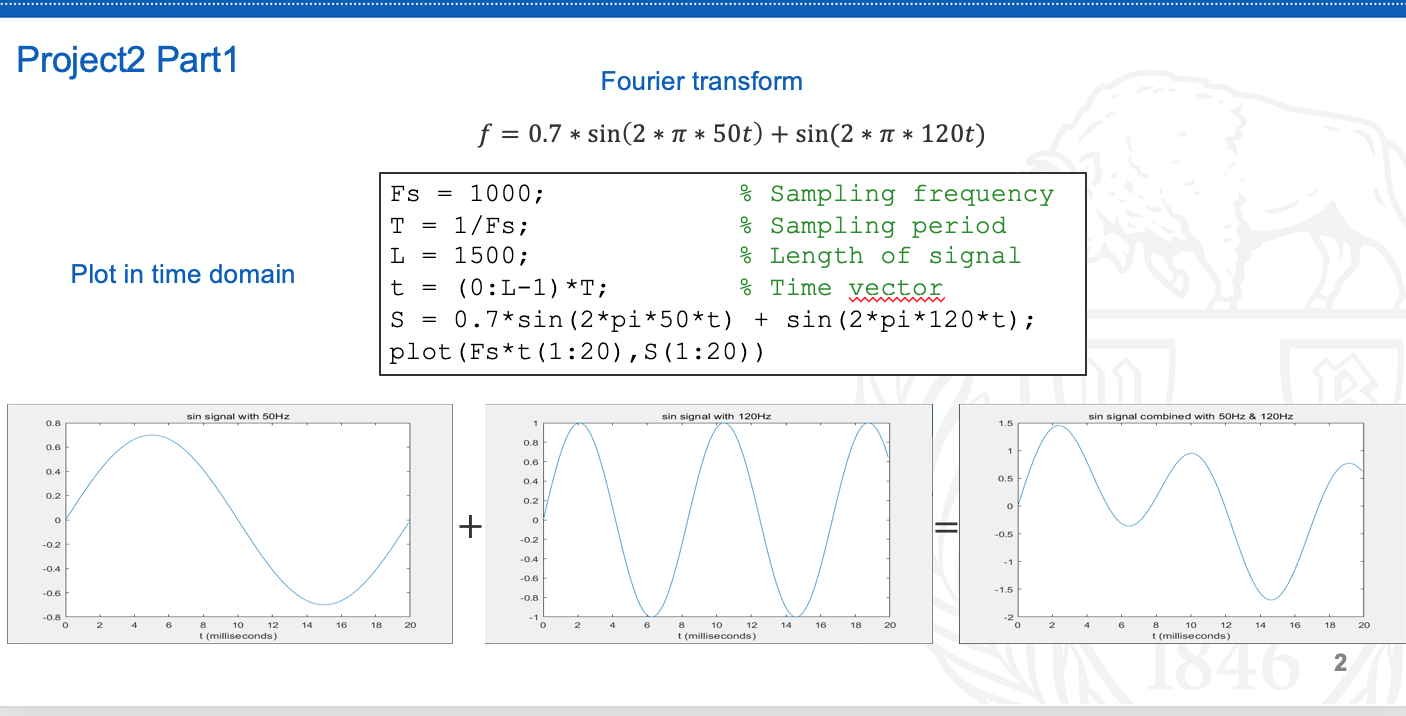Click the plot title "sin signal with 50Hz"
Screen dimensions: 1406x716
click(237, 414)
